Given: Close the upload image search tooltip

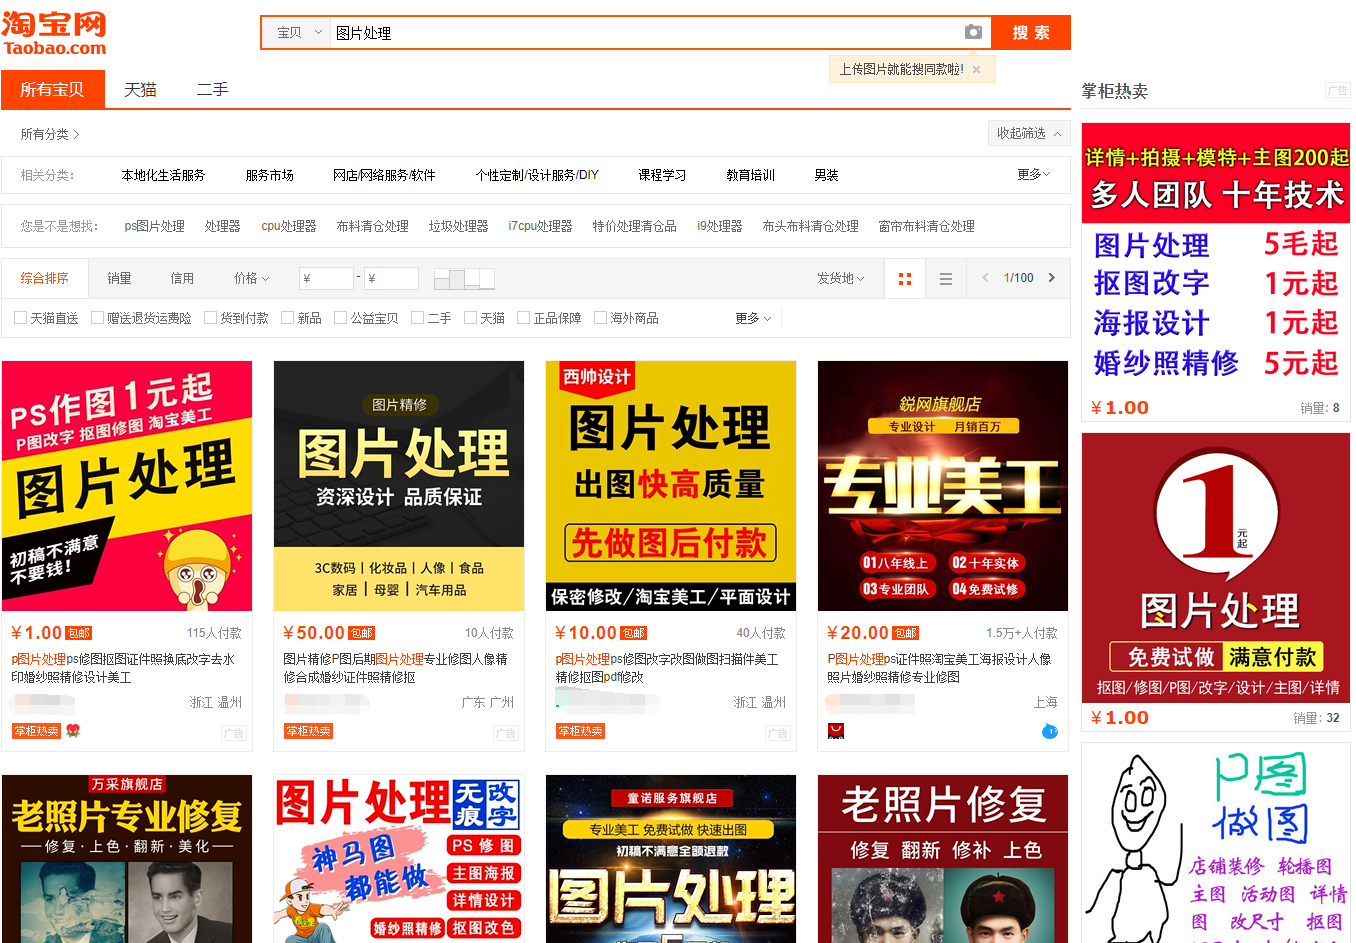Looking at the screenshot, I should click(976, 70).
